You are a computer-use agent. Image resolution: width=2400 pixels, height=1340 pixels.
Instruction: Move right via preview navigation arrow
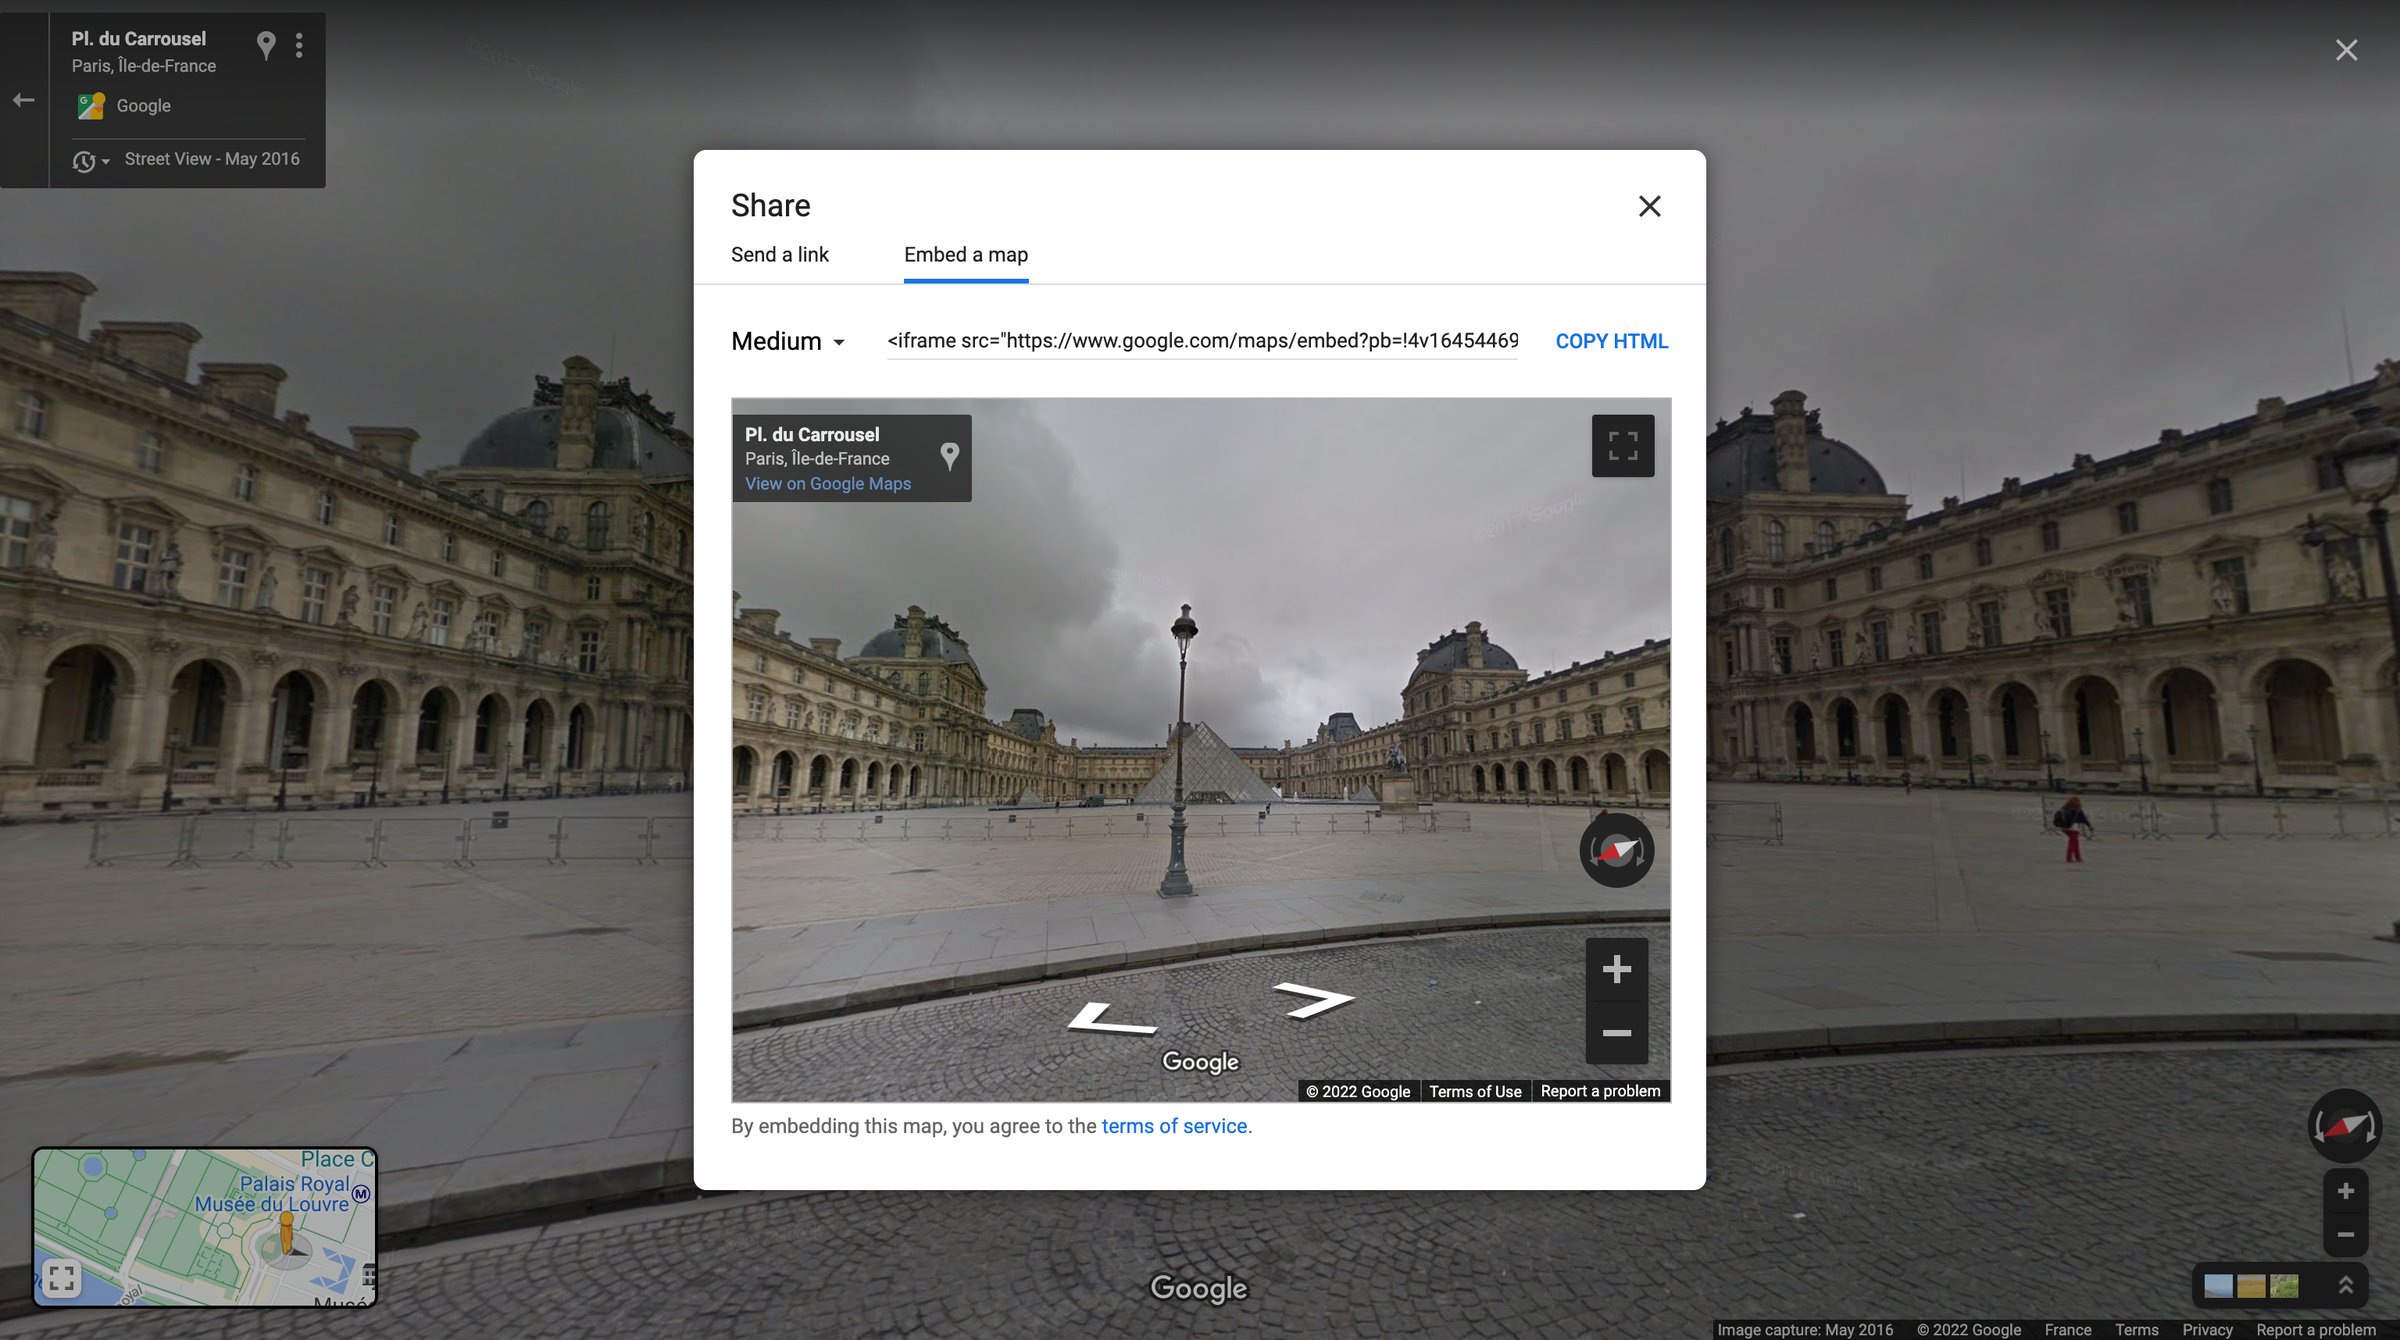[x=1313, y=999]
